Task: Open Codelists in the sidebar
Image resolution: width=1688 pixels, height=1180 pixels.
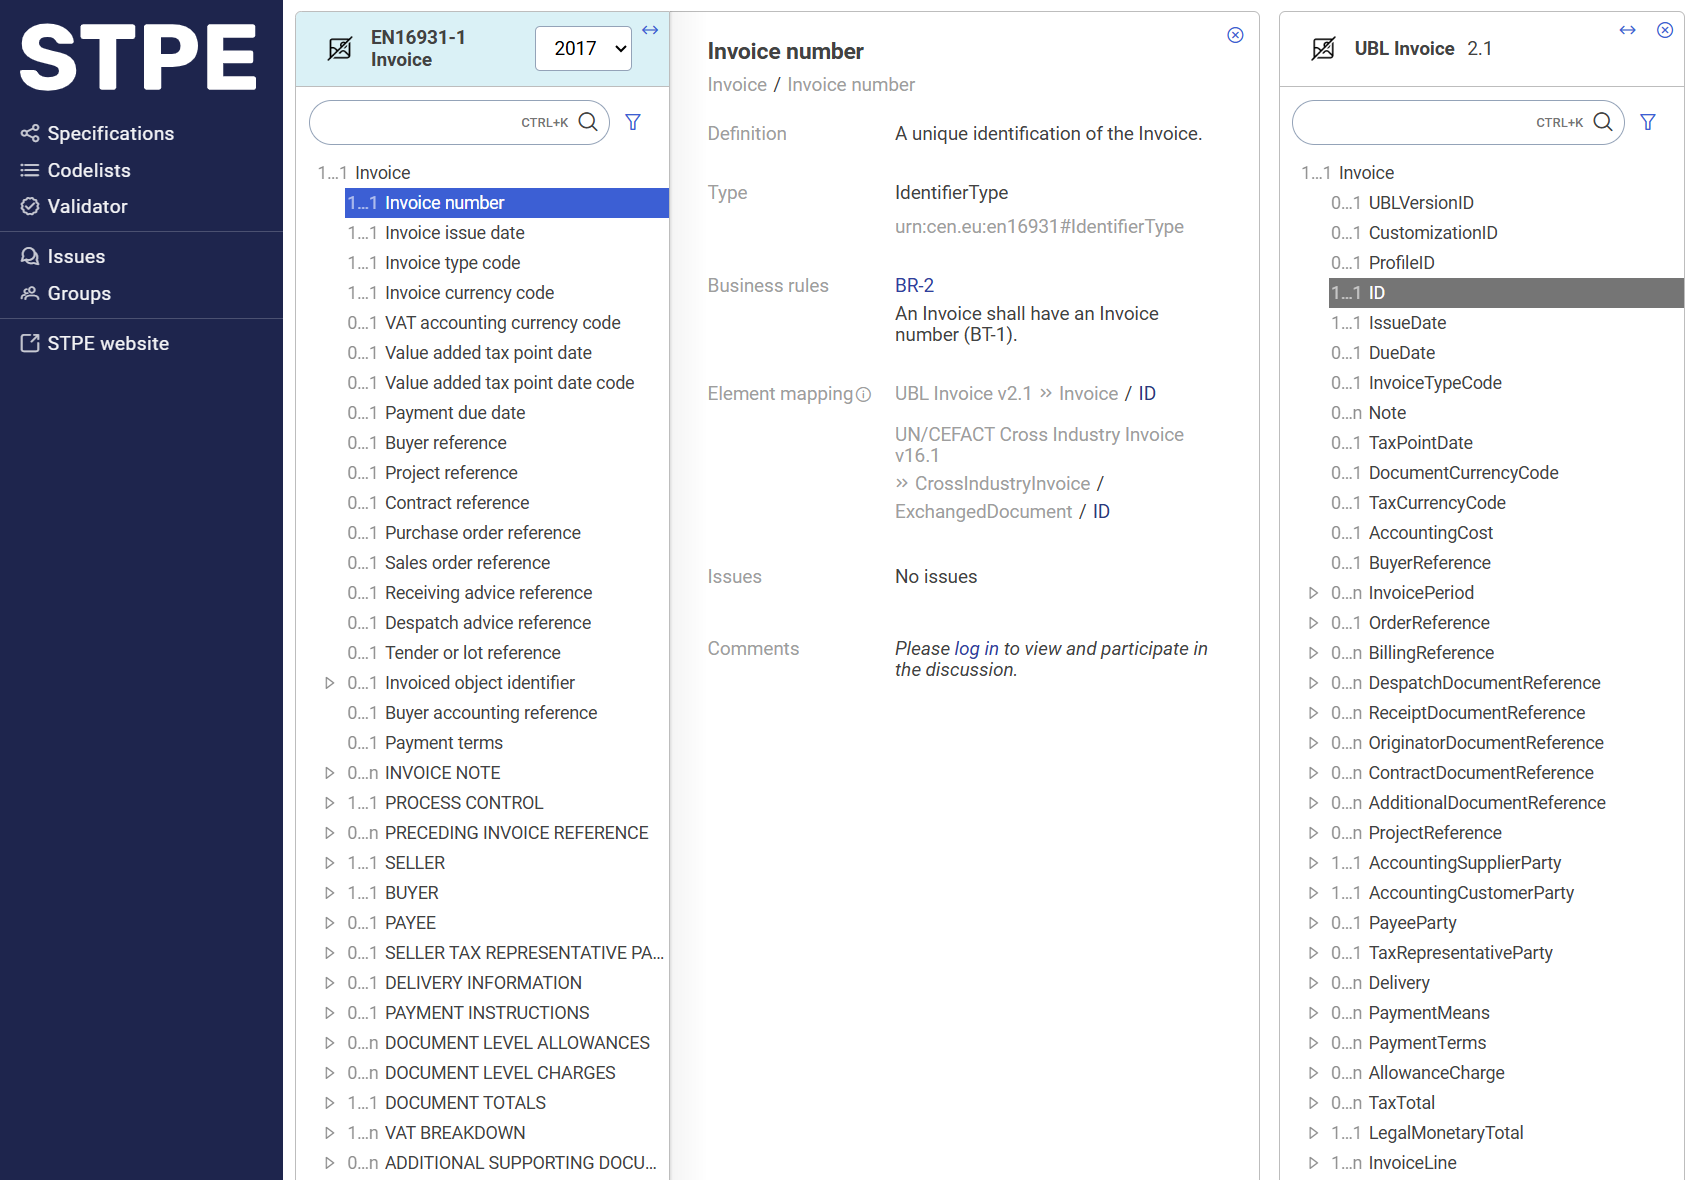Action: [89, 170]
